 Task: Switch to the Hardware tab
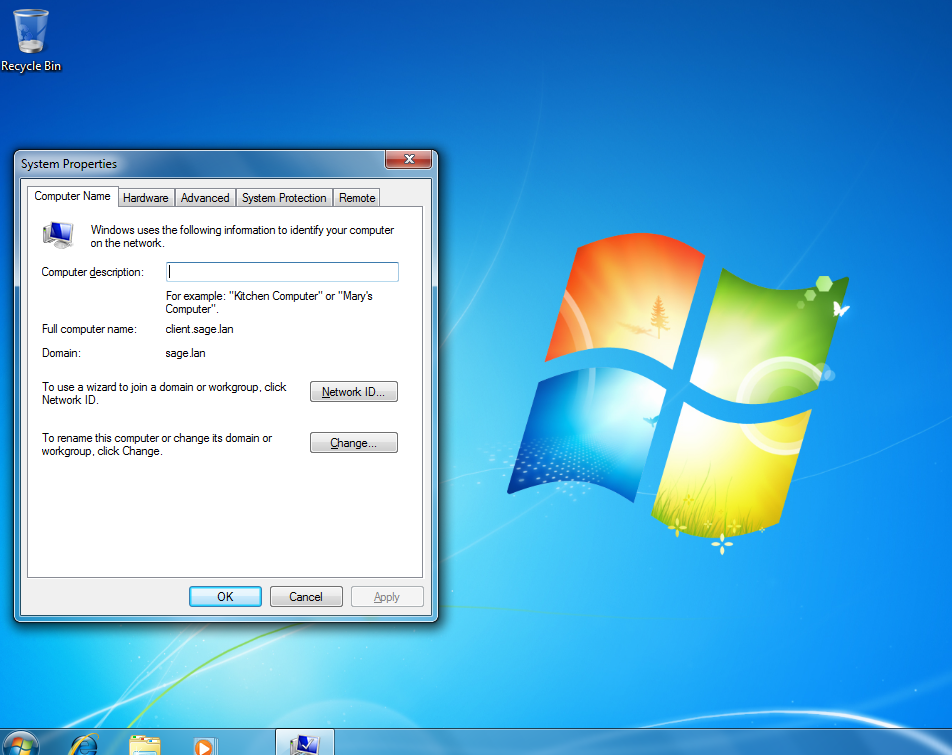coord(146,198)
